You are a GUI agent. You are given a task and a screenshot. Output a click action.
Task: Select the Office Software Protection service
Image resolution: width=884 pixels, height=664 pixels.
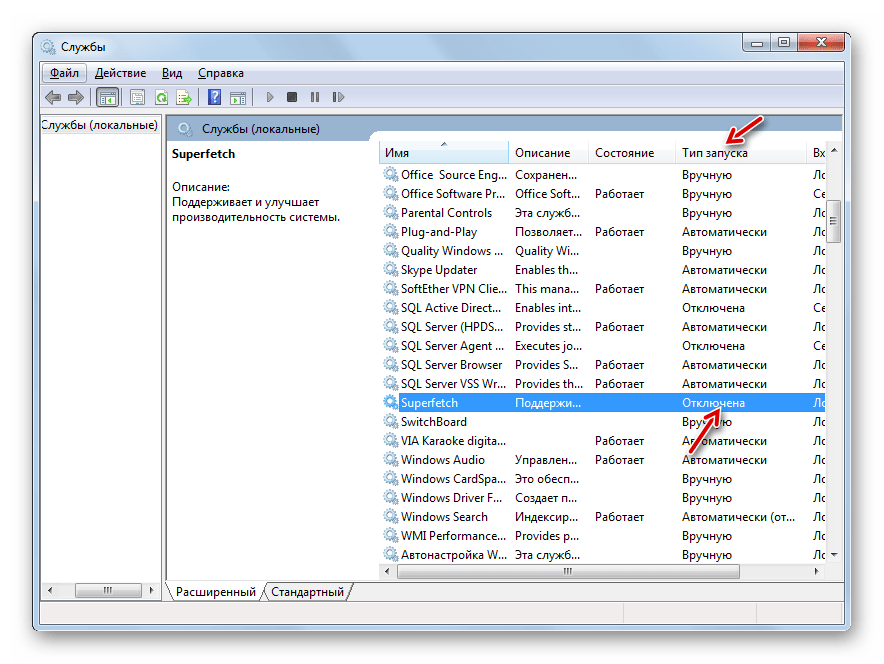[x=602, y=194]
